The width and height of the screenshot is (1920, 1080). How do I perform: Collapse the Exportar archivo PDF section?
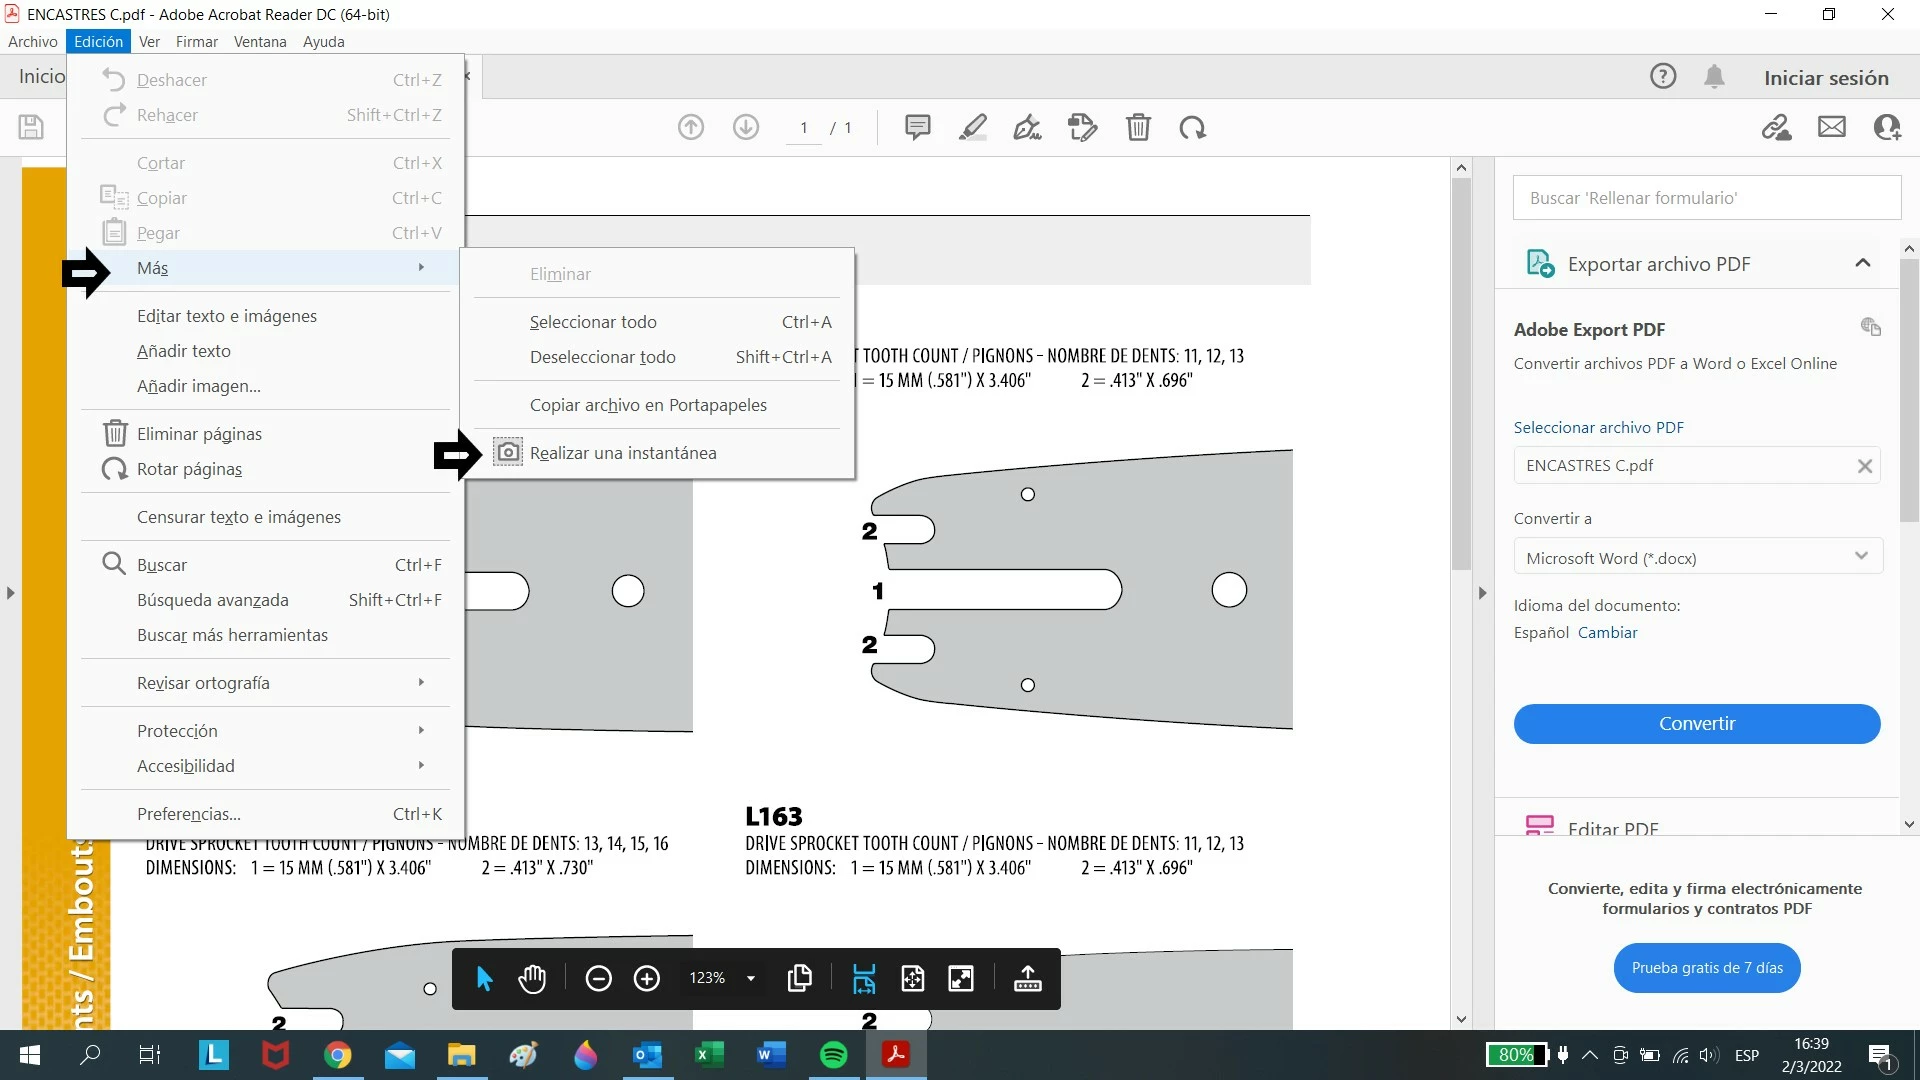coord(1862,263)
